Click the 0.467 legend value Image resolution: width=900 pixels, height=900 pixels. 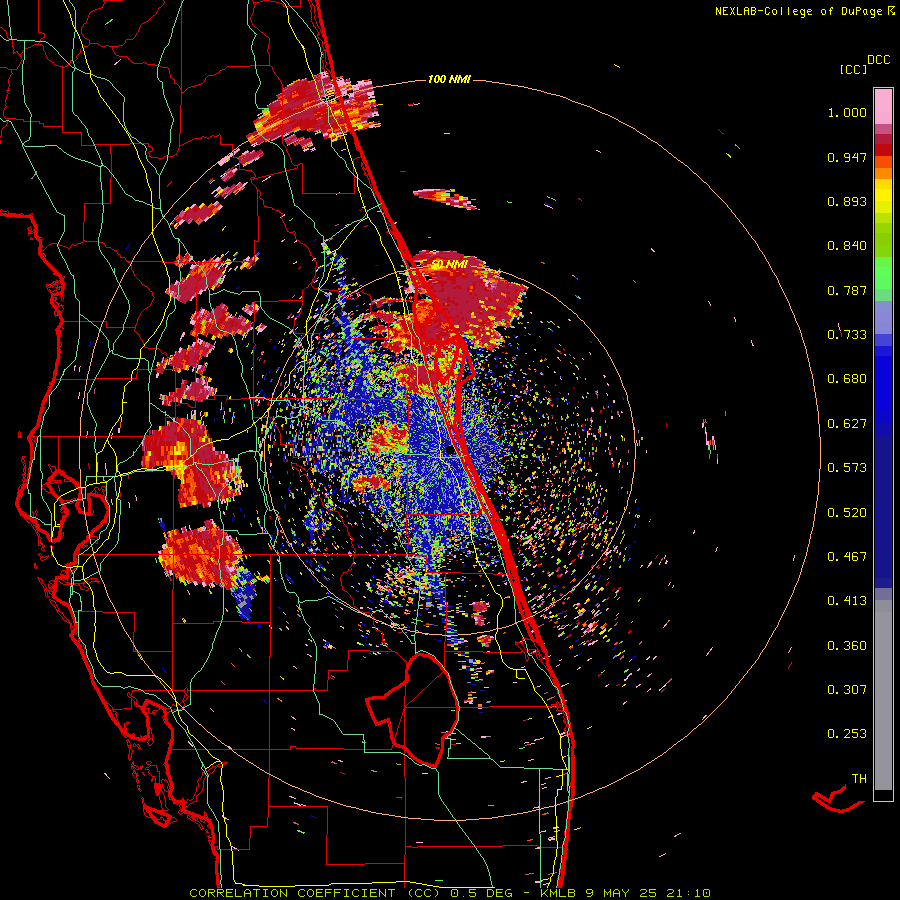[847, 557]
